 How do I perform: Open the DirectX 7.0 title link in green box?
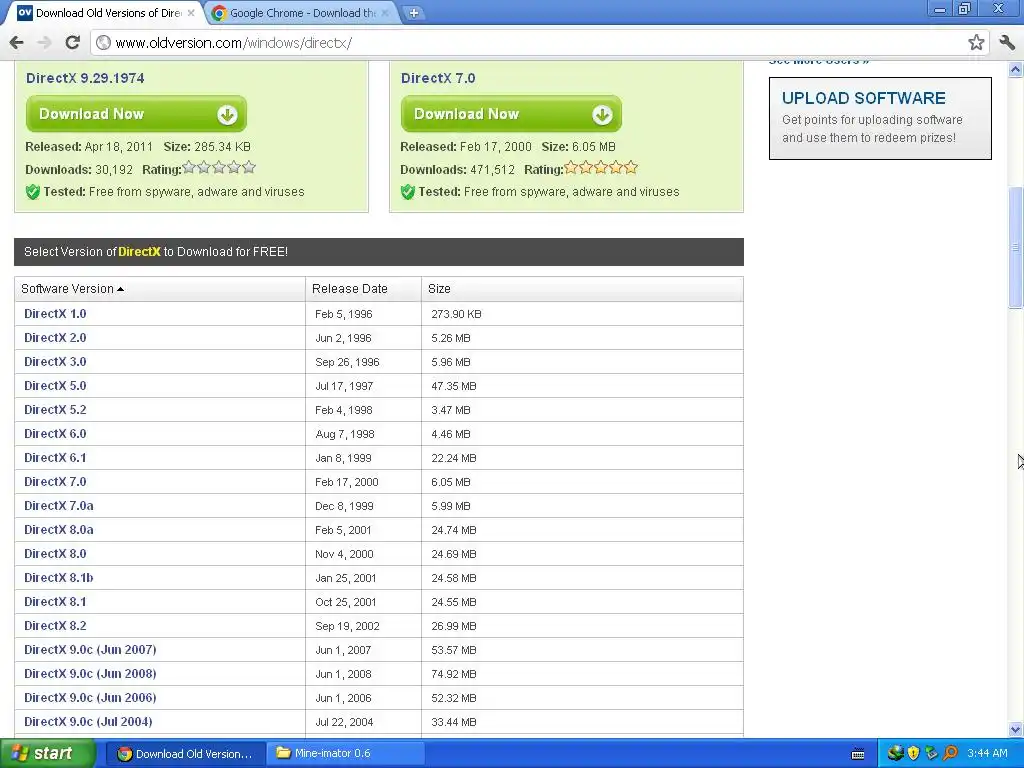[438, 78]
